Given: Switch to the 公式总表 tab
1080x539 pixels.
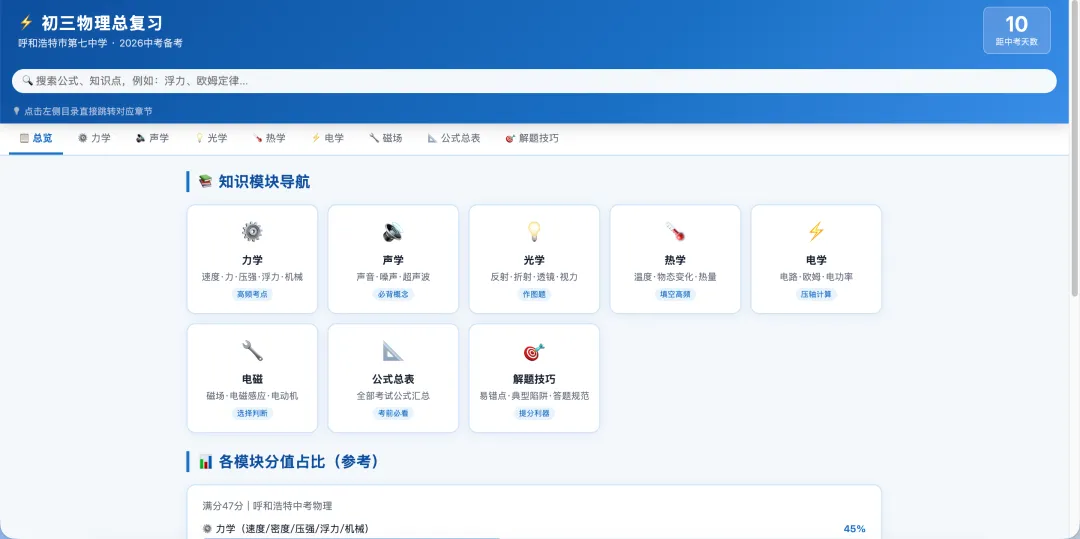Looking at the screenshot, I should [x=454, y=138].
